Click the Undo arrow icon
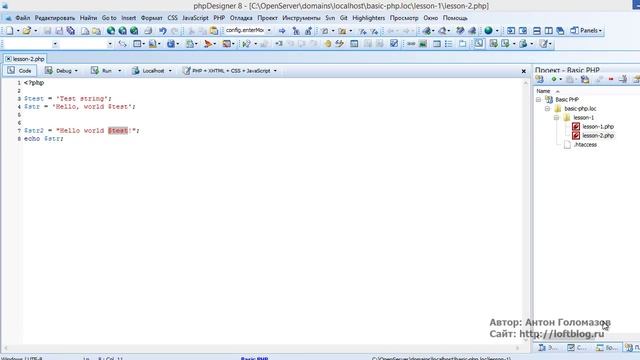640x360 pixels. (163, 31)
